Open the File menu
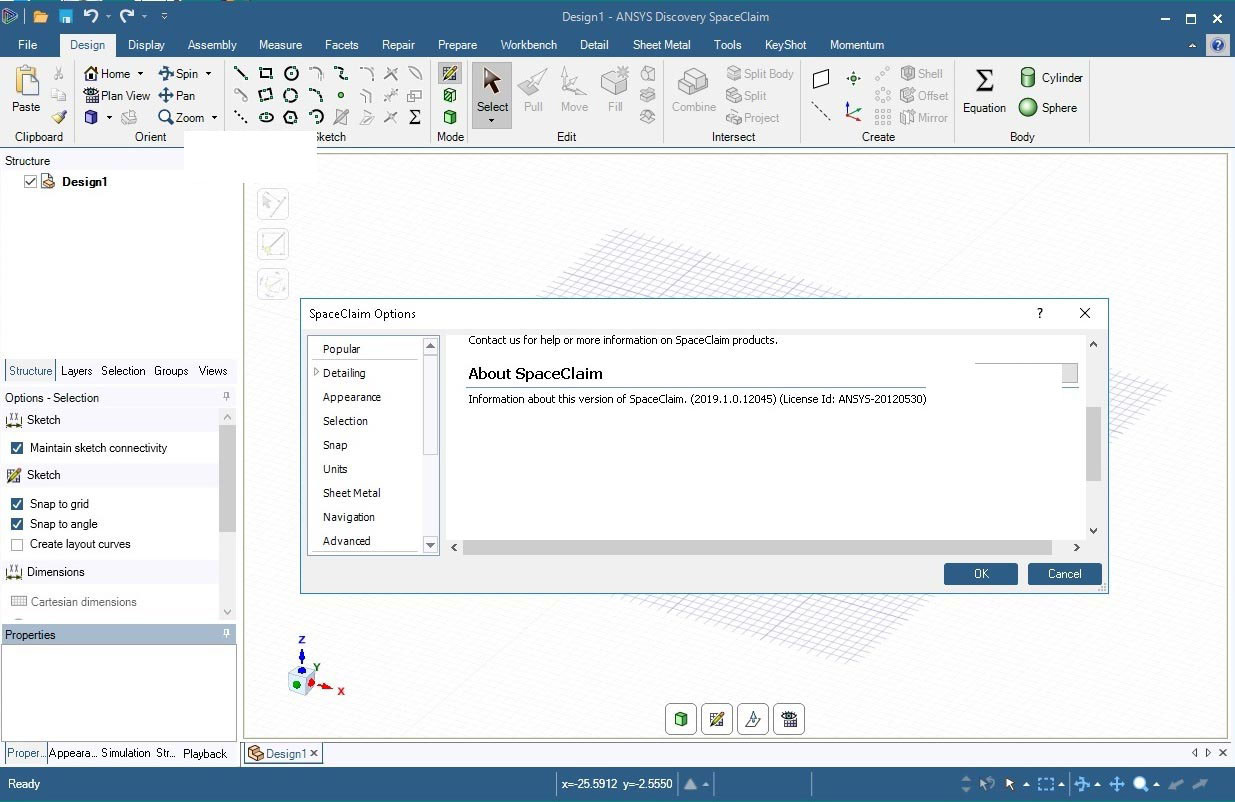The image size is (1235, 802). pyautogui.click(x=28, y=45)
